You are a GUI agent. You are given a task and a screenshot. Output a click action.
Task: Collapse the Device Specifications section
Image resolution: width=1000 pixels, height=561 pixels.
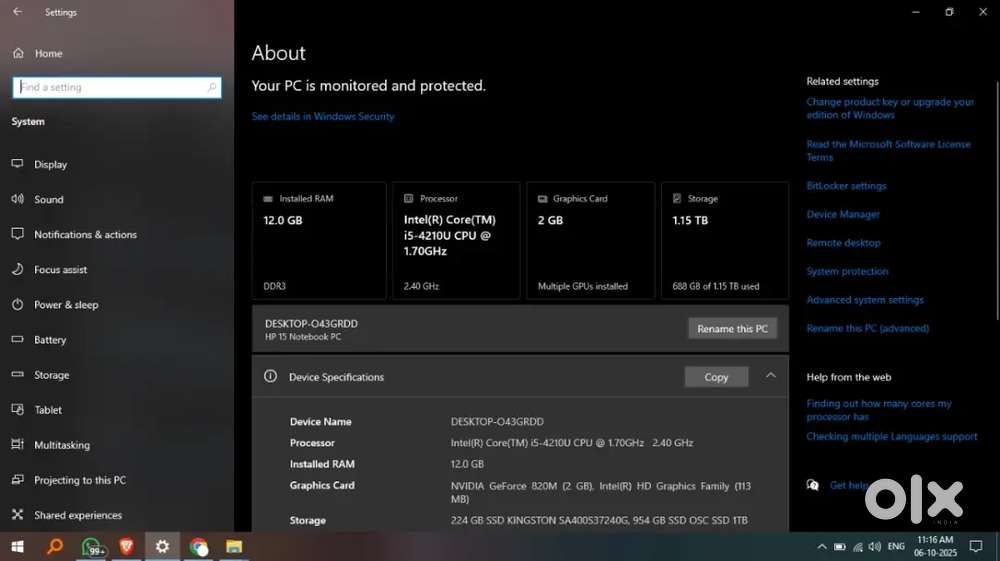(x=770, y=376)
